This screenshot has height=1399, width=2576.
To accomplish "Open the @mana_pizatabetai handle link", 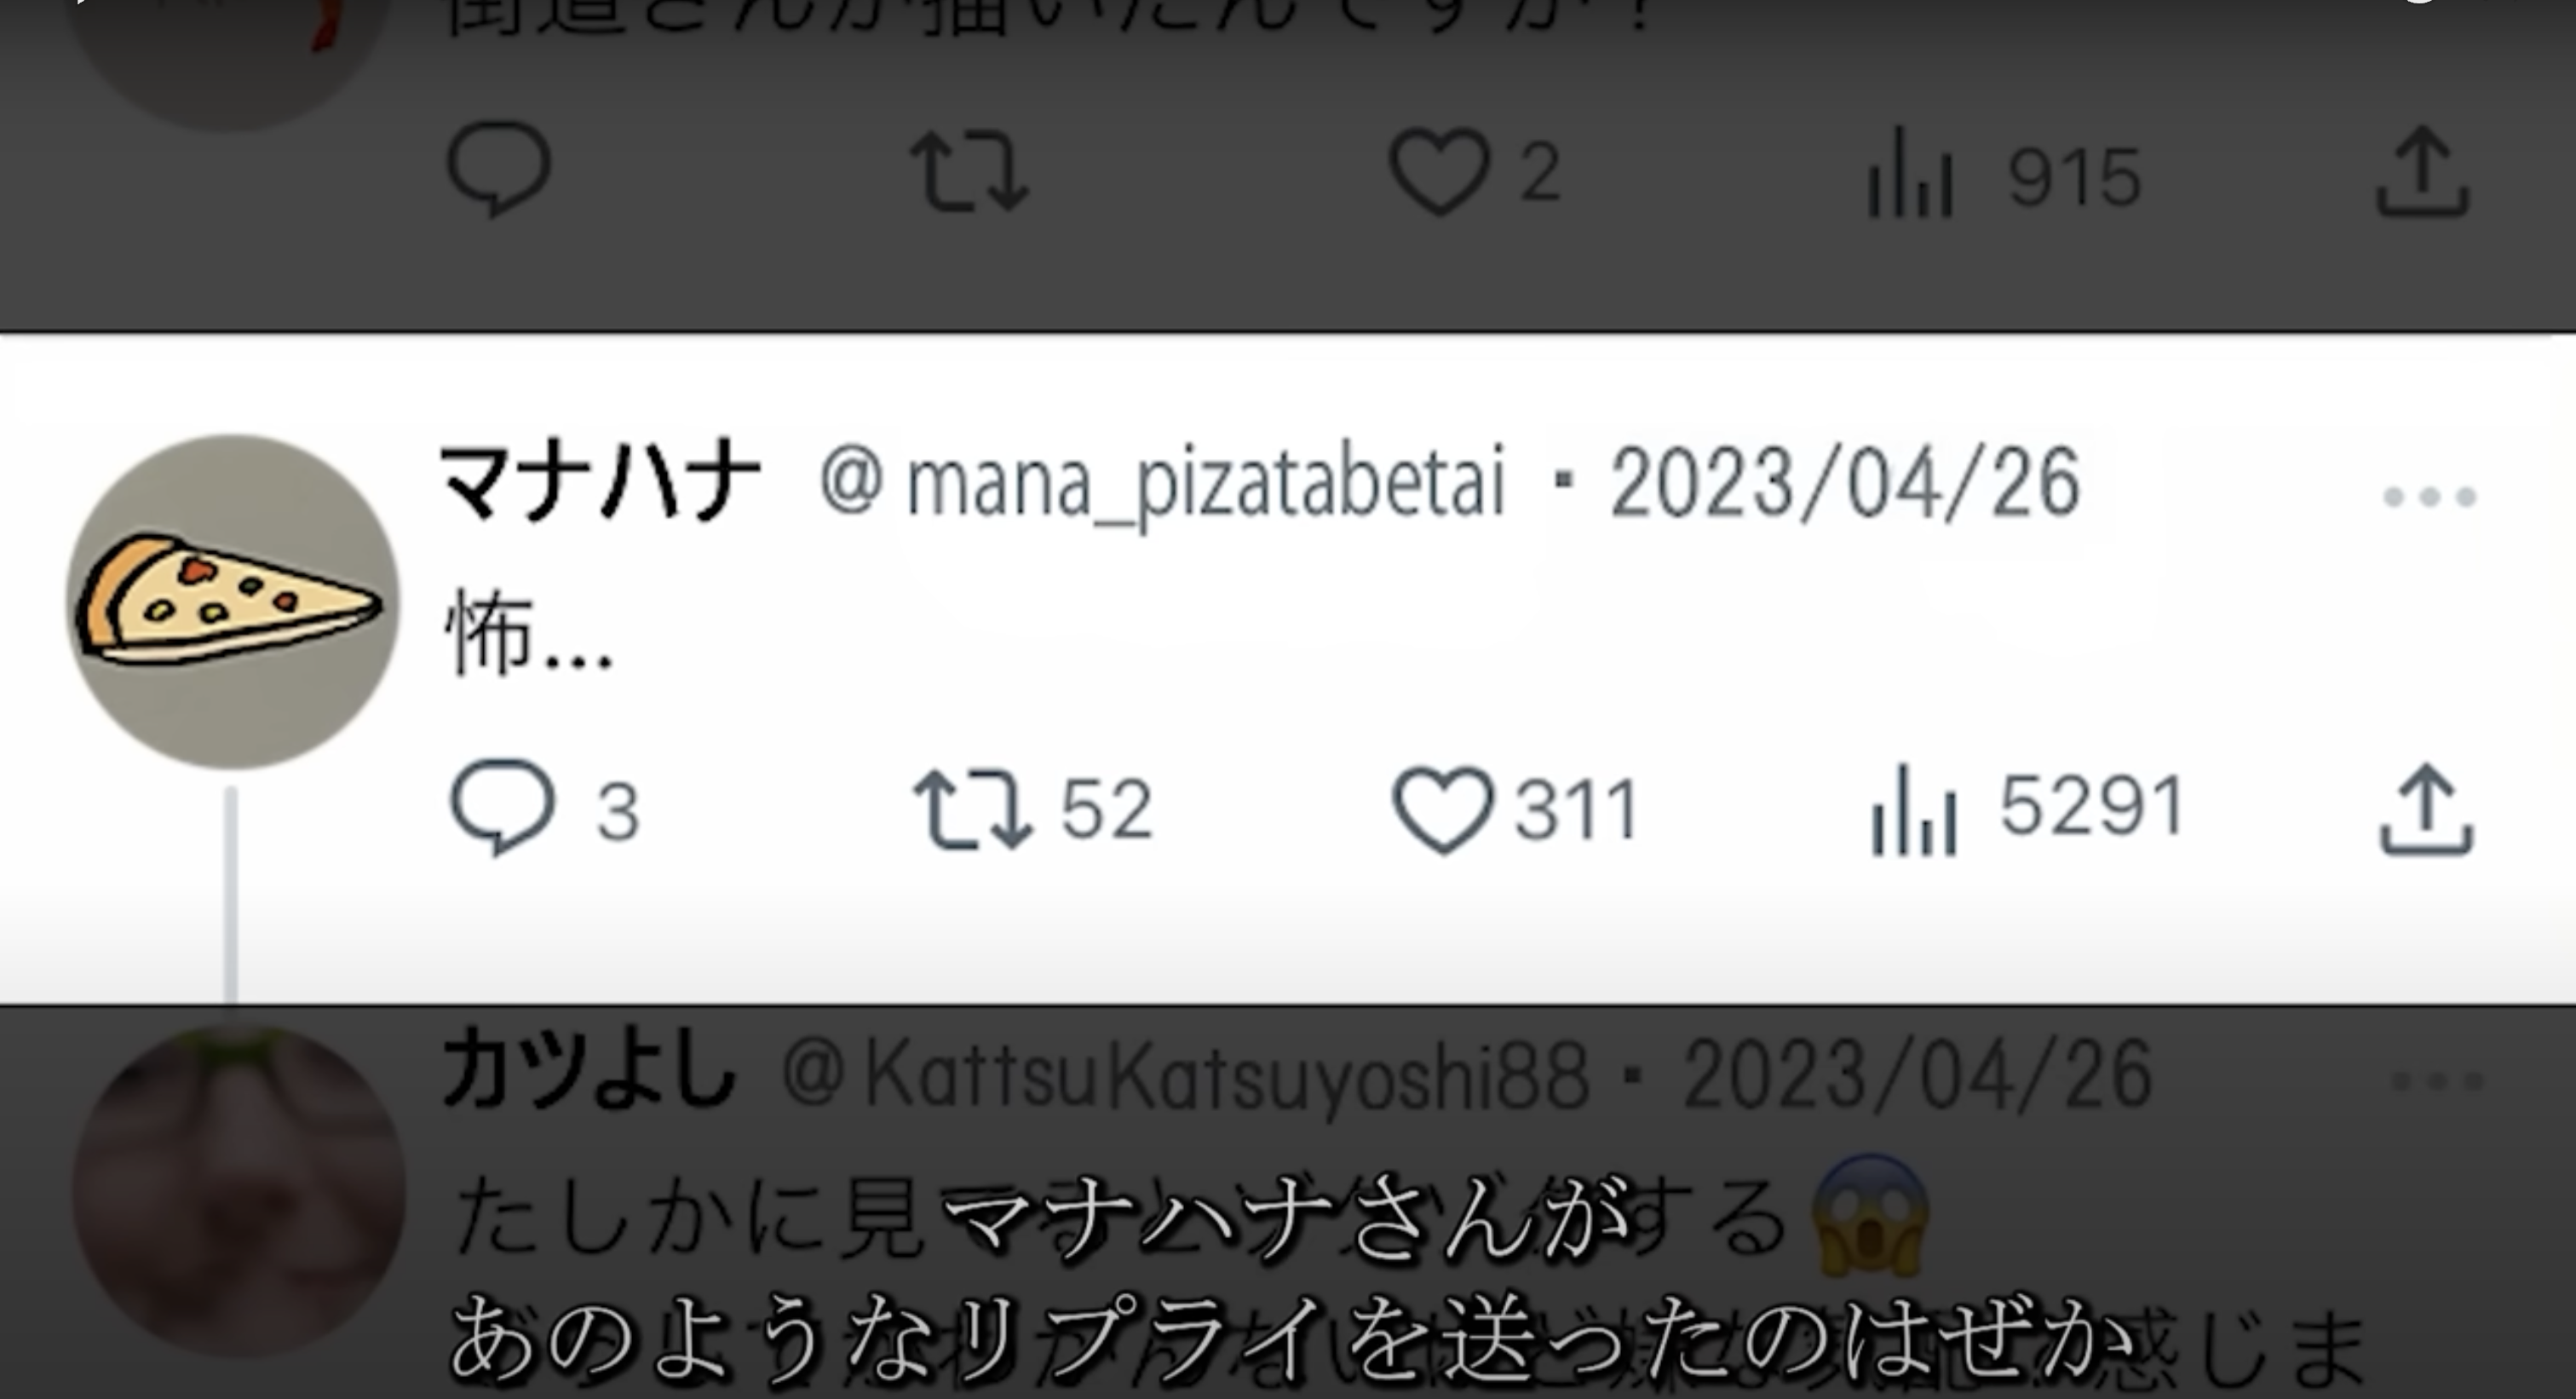I will [x=1162, y=484].
